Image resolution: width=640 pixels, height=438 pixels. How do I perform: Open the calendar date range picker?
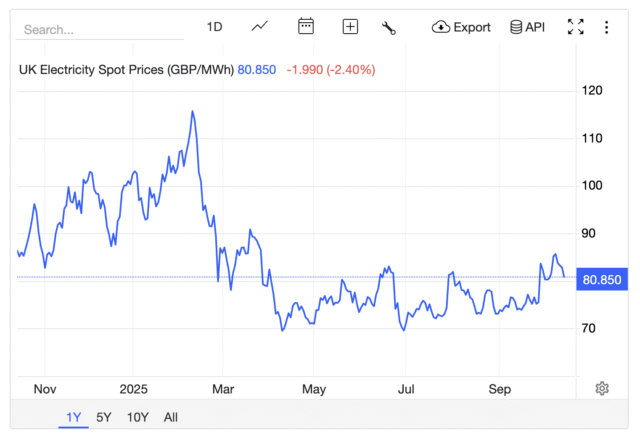point(306,27)
